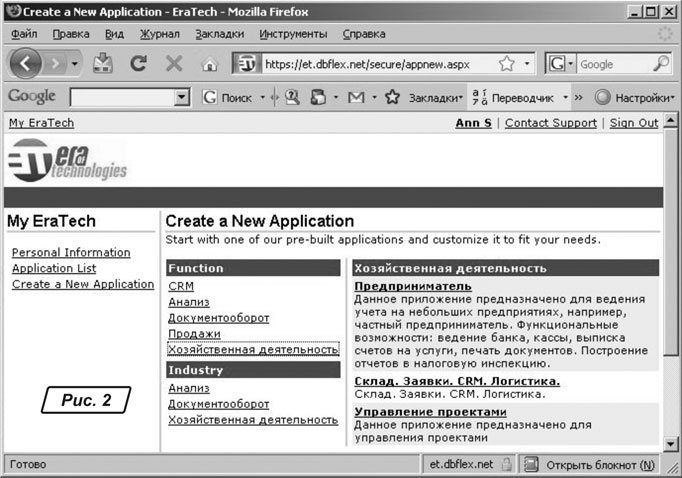This screenshot has height=478, width=682.
Task: Click the Downloads icon in navigation toolbar
Action: tap(103, 64)
